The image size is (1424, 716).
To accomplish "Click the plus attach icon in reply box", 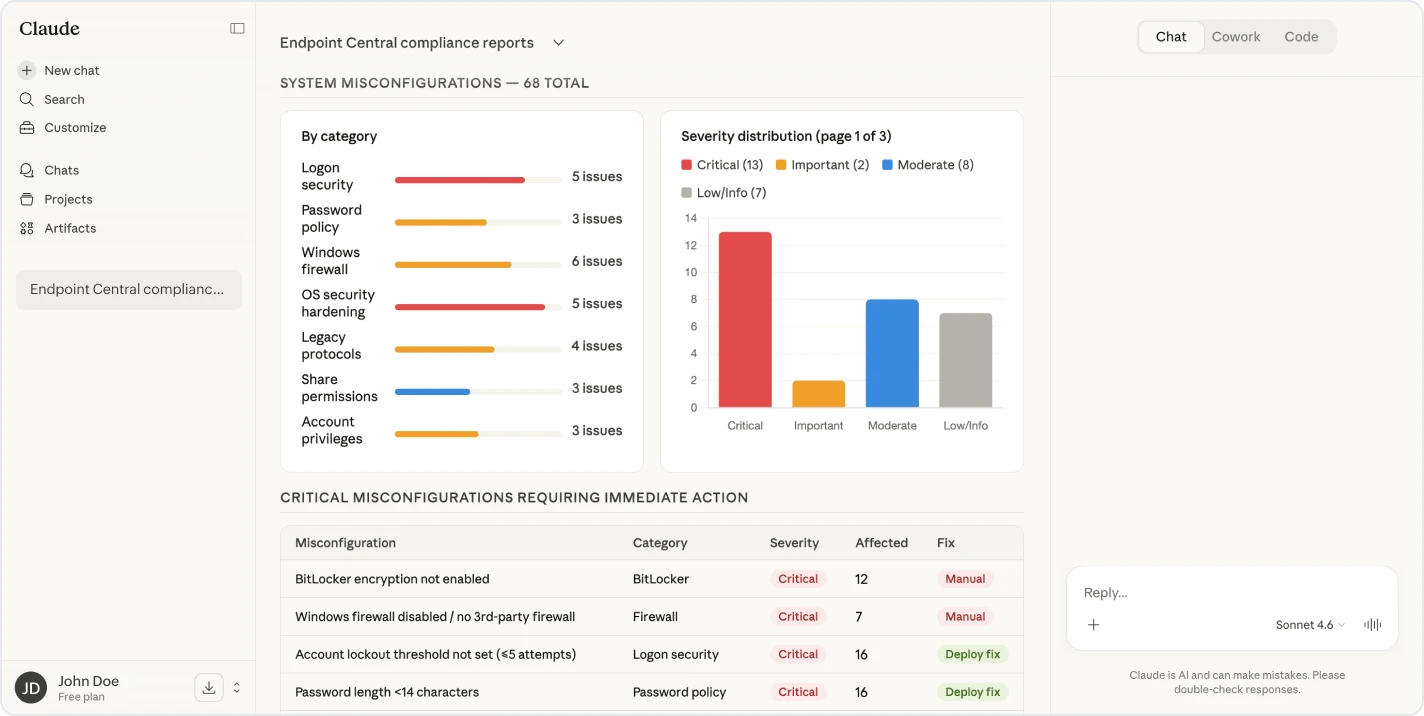I will click(1094, 625).
